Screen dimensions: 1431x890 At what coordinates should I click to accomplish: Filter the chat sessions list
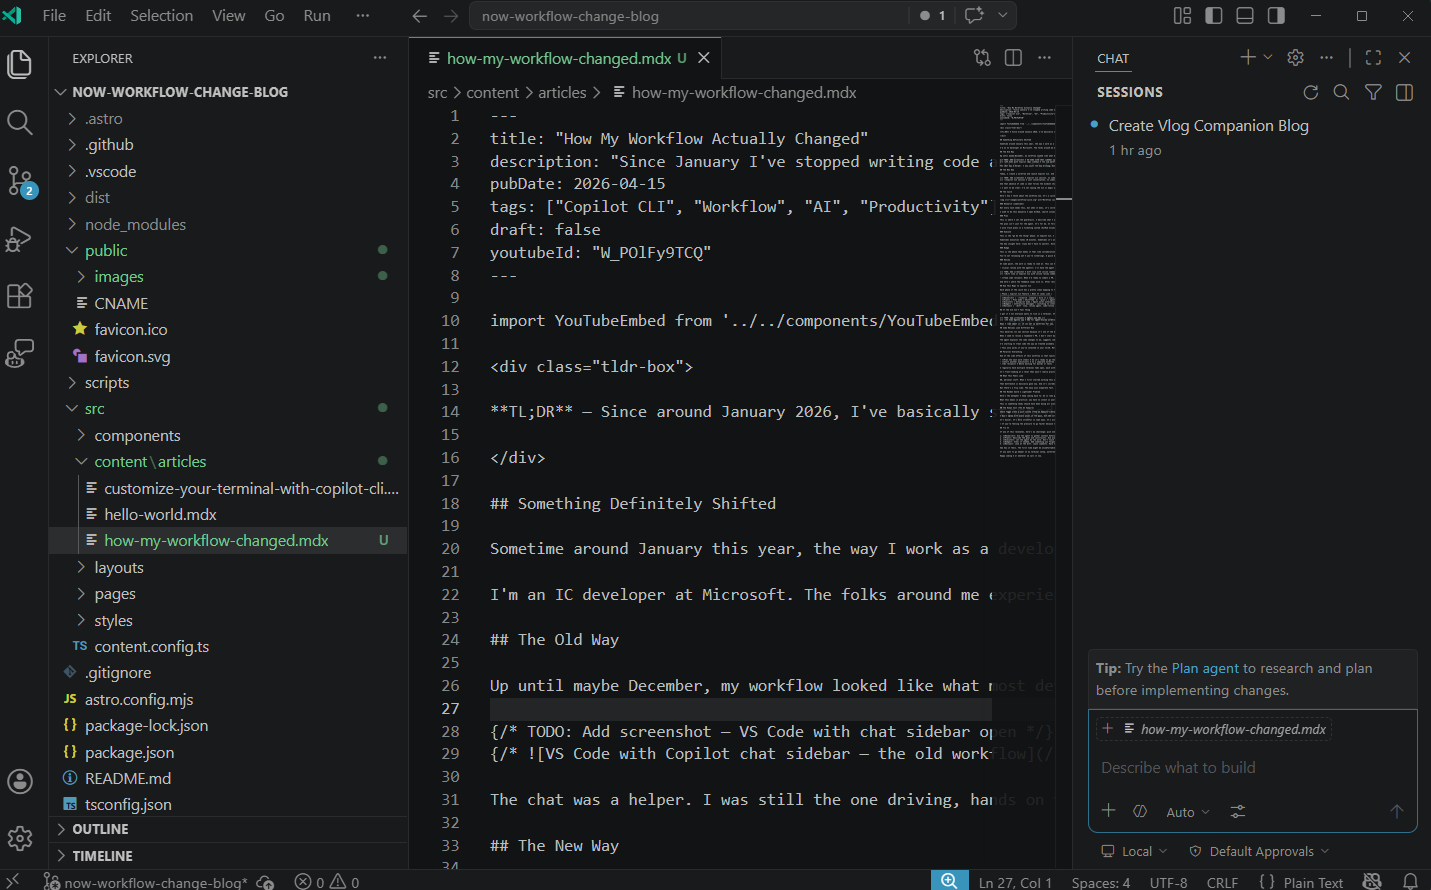[1373, 92]
